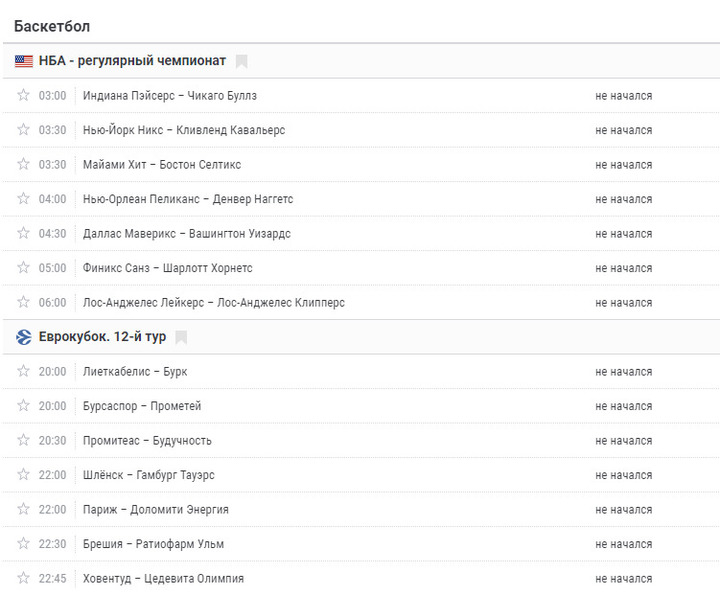
Task: Star the Финикс Санз – Шарлотт Хорнетс match
Action: pos(23,267)
